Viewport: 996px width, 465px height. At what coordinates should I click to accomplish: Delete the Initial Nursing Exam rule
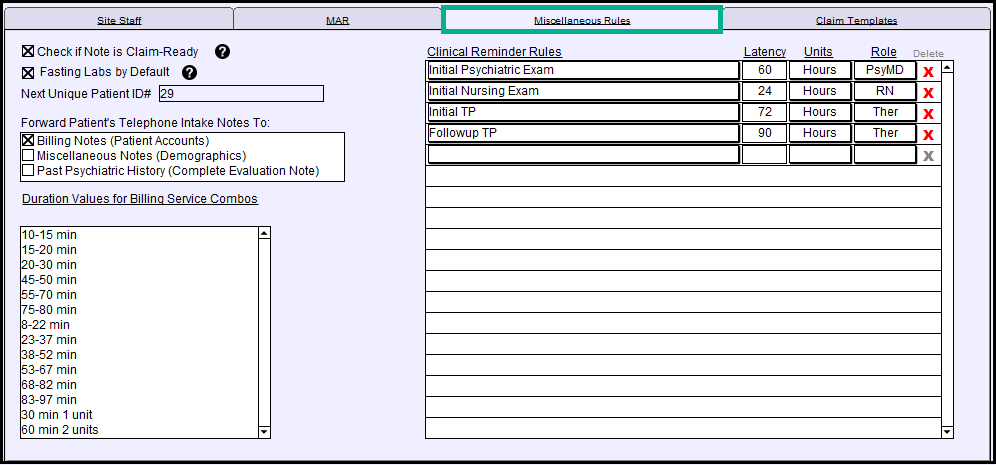point(928,92)
